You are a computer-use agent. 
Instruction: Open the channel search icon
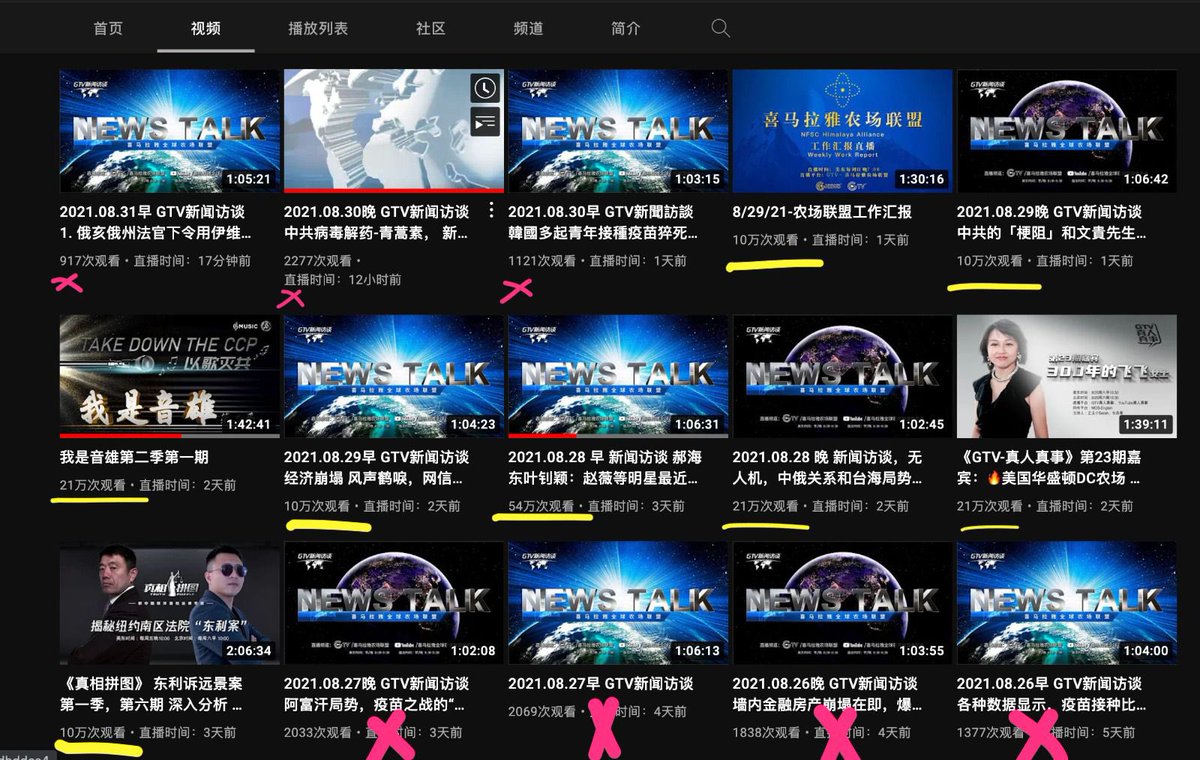720,28
